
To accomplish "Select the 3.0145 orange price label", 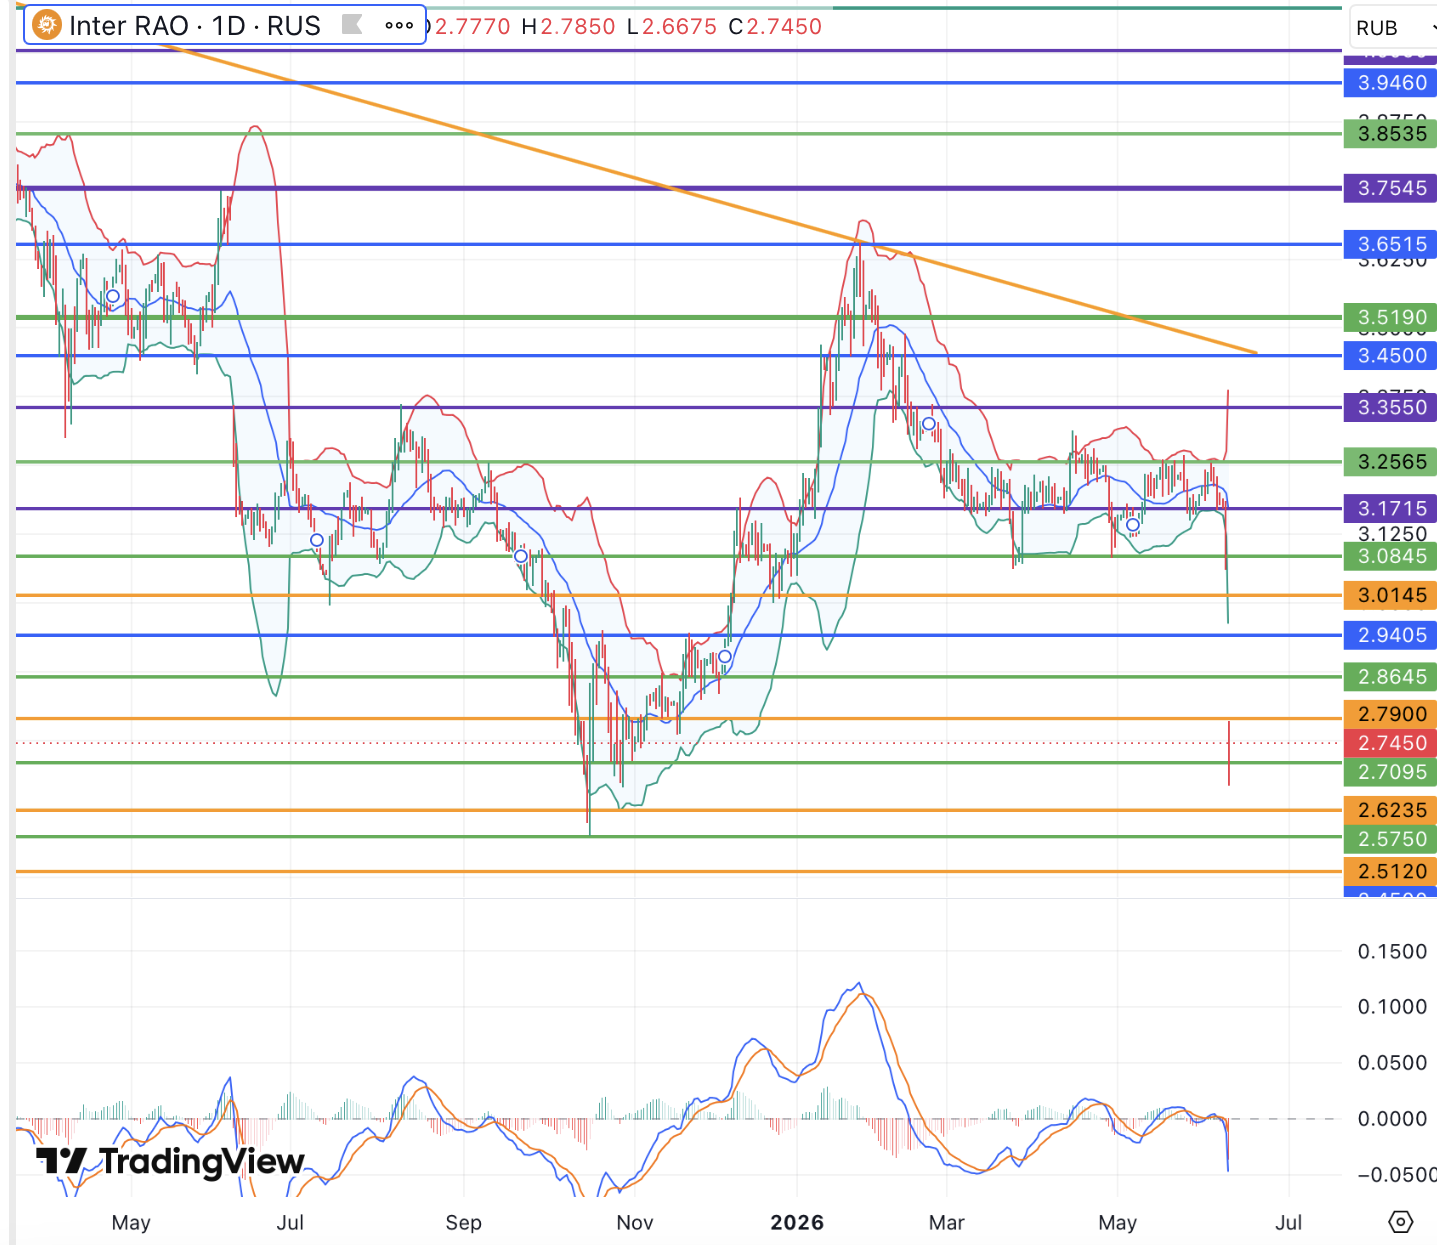I will 1391,596.
